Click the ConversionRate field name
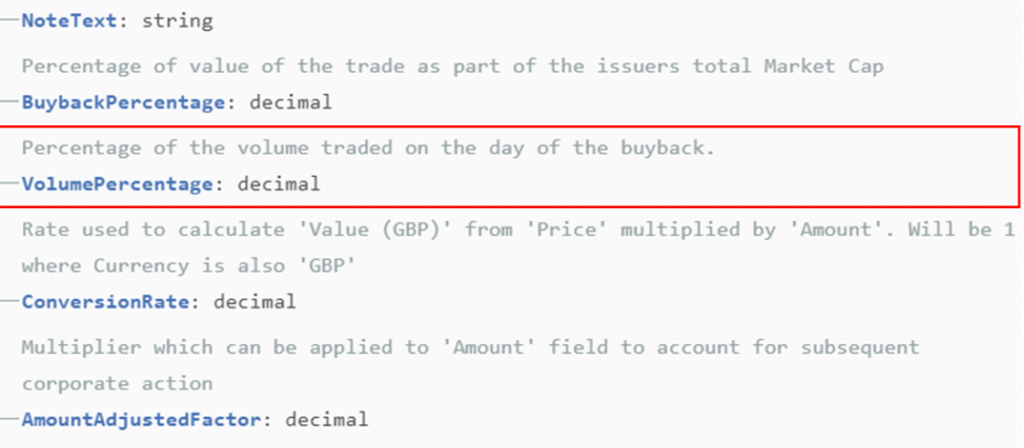 click(106, 301)
